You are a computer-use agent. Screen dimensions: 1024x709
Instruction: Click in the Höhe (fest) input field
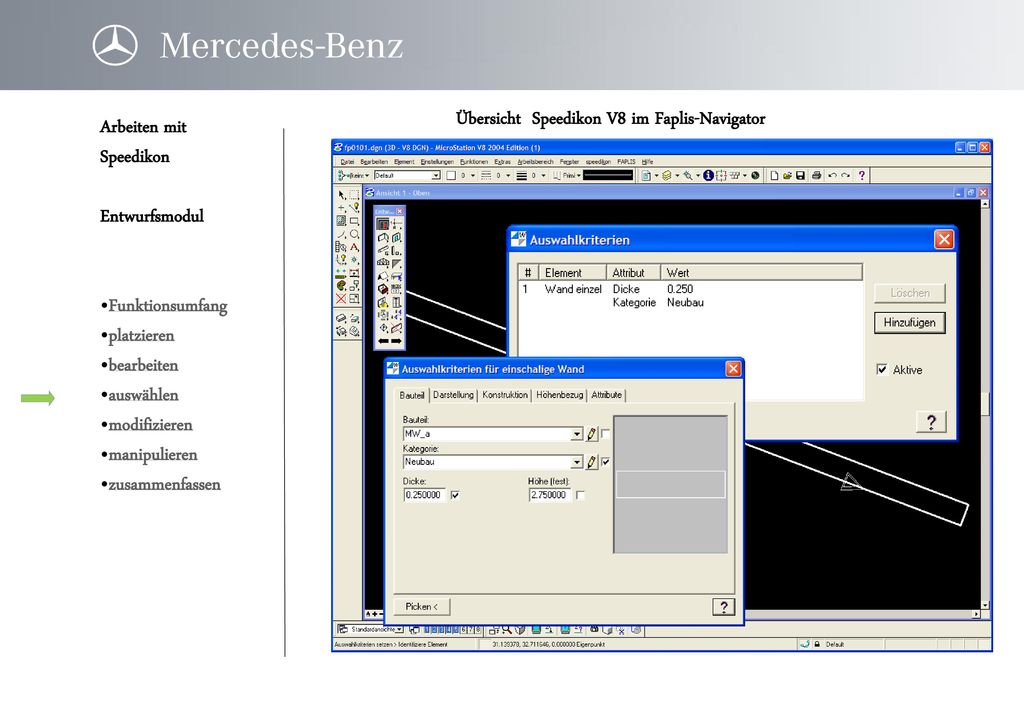550,496
